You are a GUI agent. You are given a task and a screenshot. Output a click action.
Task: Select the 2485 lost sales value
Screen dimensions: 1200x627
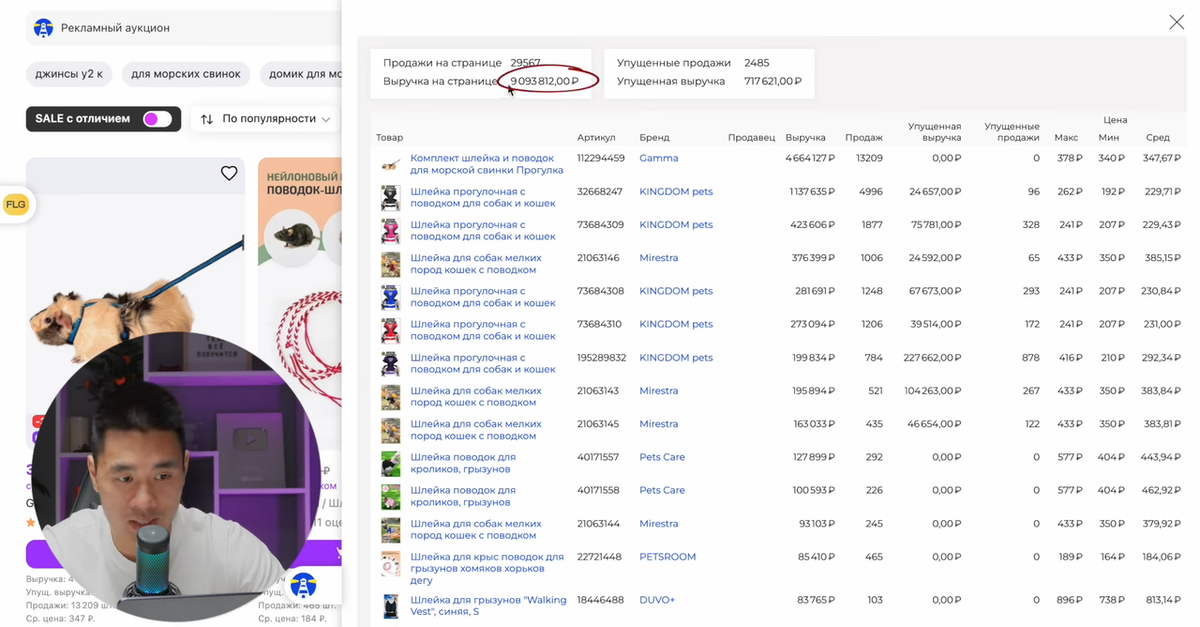pyautogui.click(x=757, y=62)
